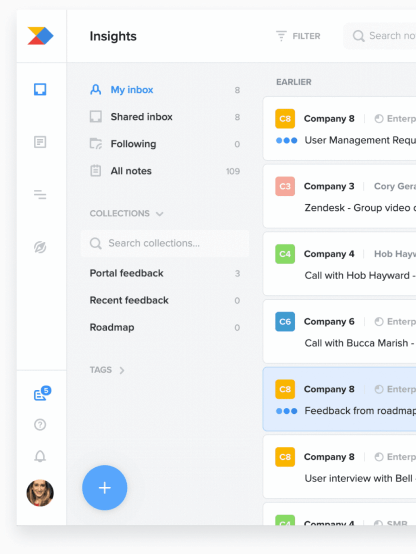Click the Cory name on Company 3 note
The image size is (416, 554).
(395, 186)
